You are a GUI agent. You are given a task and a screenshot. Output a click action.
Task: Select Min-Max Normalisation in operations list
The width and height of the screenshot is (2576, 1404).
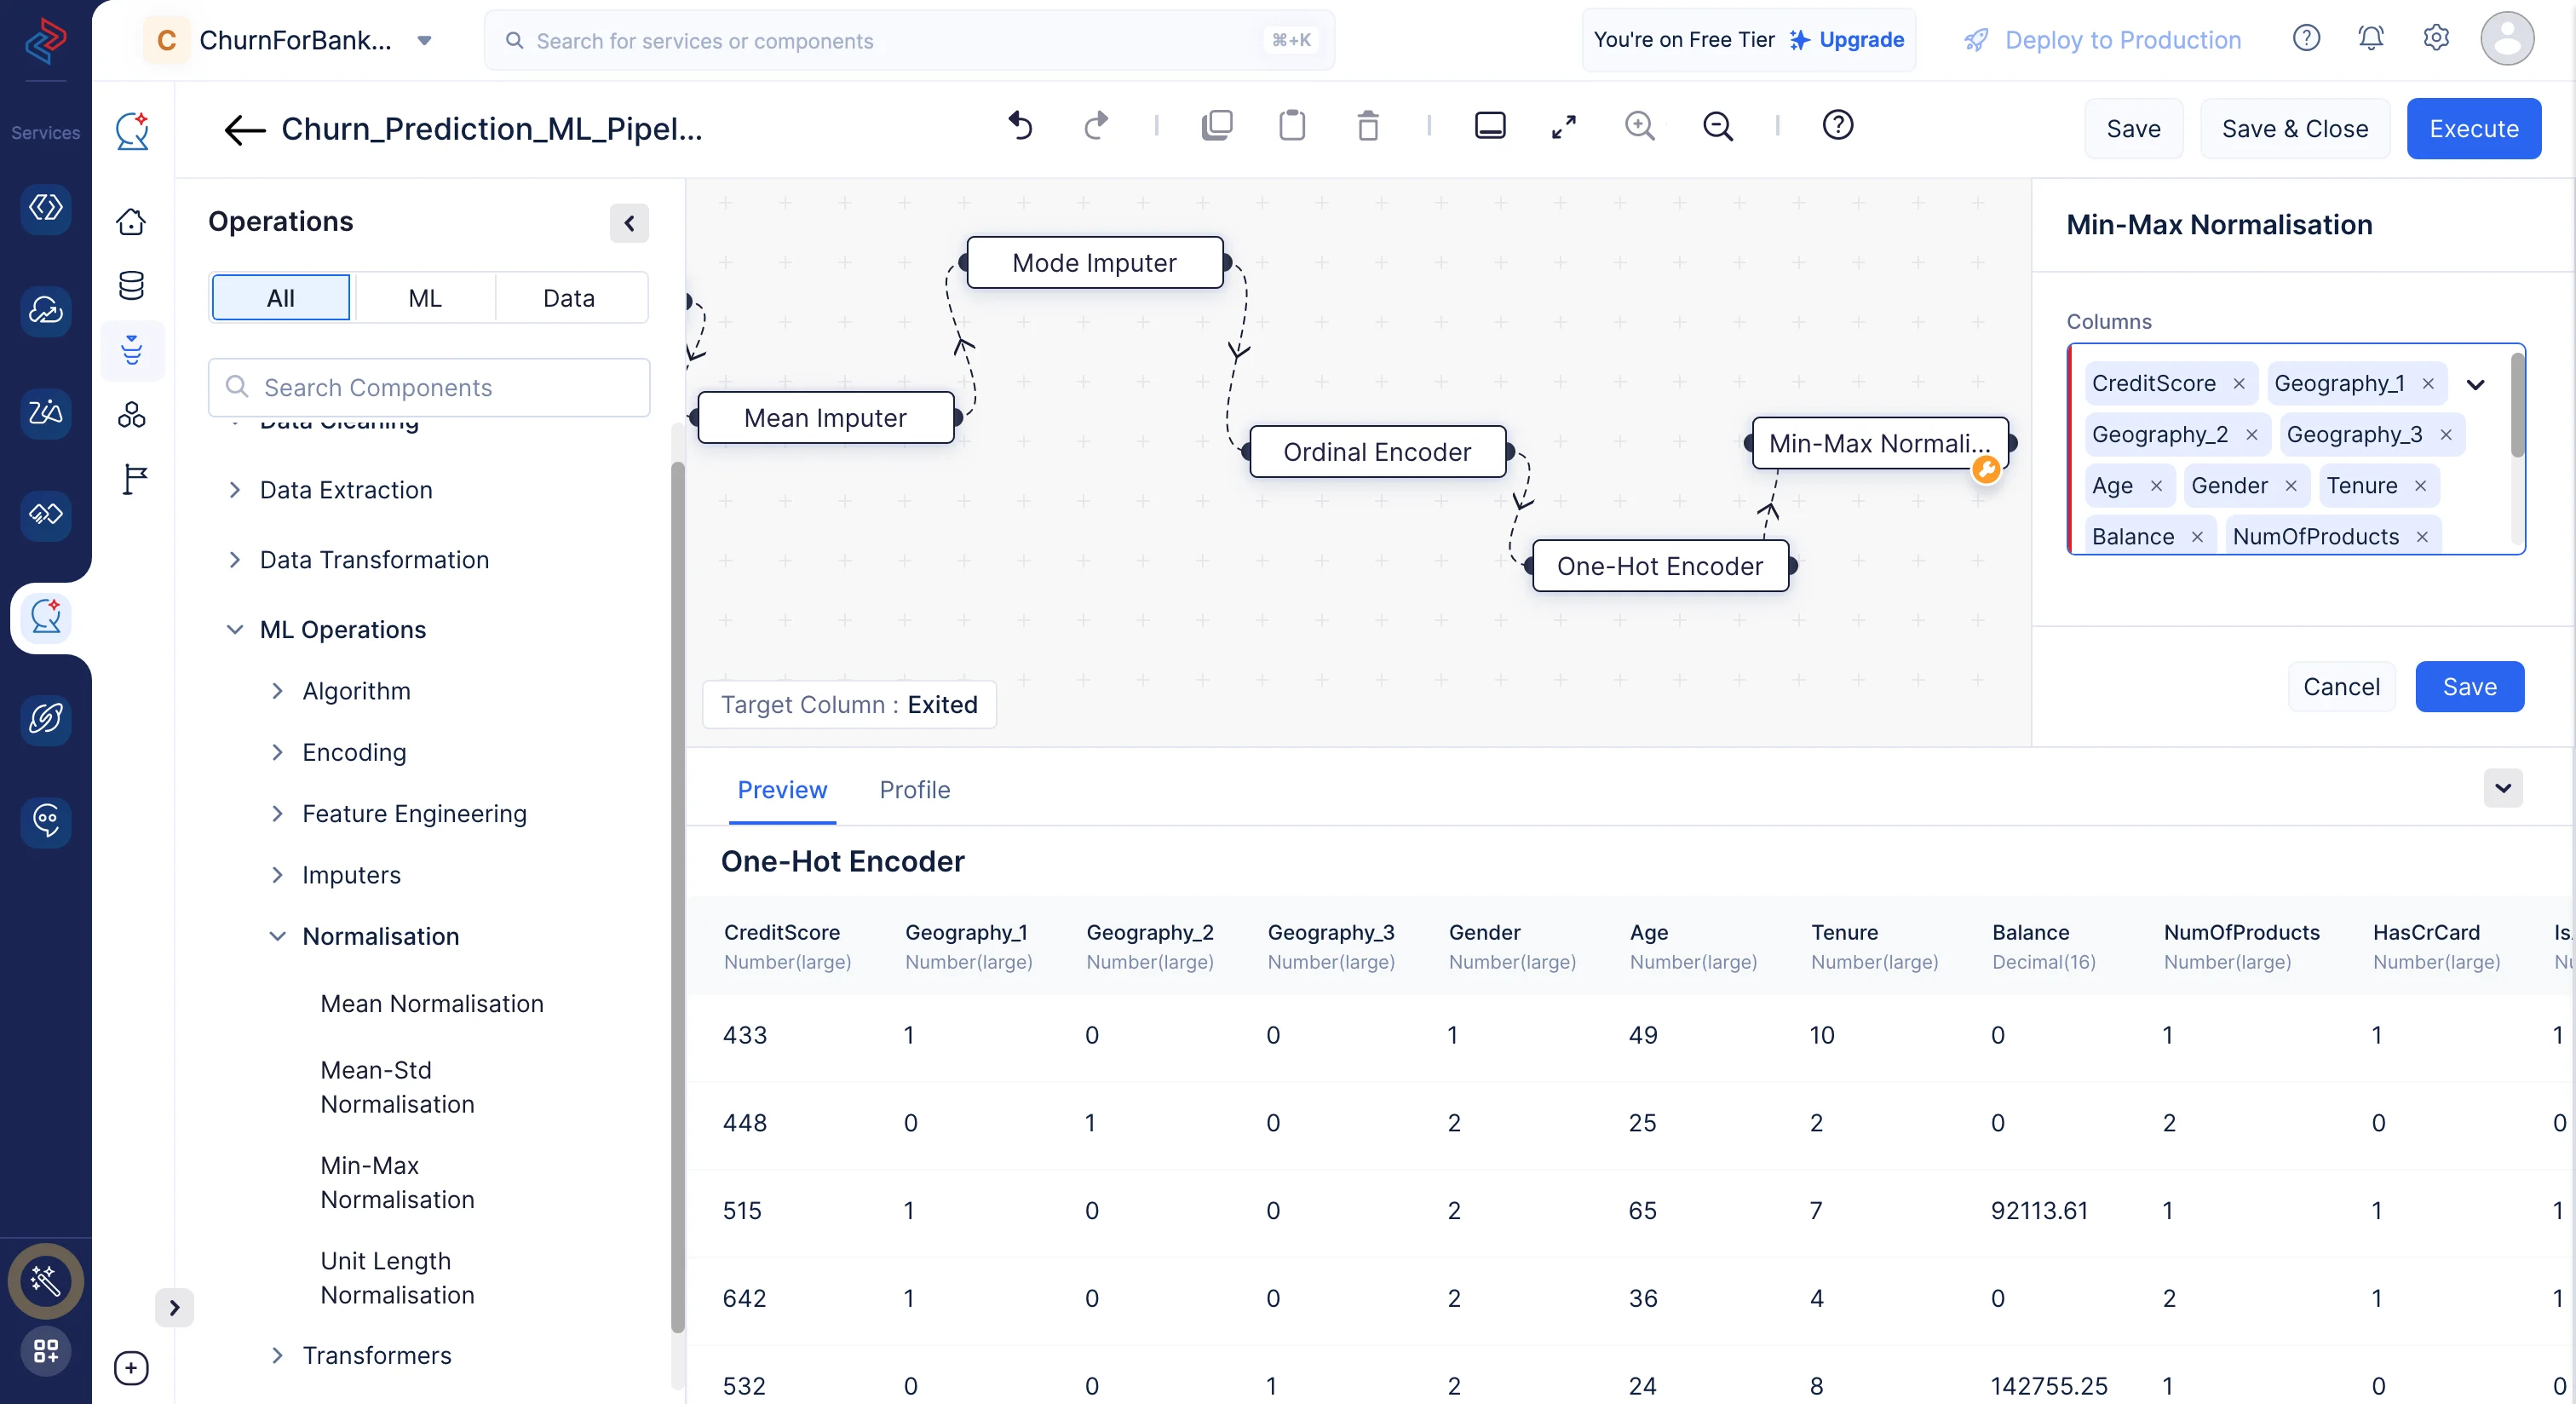click(x=397, y=1182)
